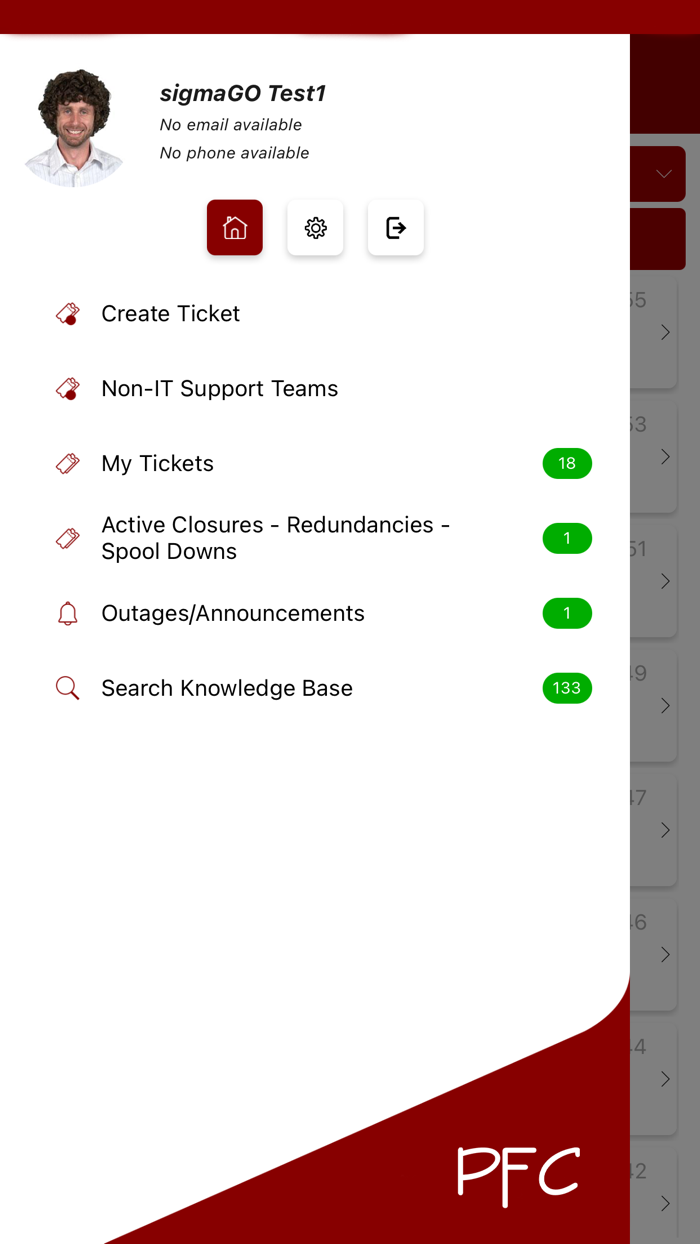The width and height of the screenshot is (700, 1244).
Task: Tap the green 133 Knowledge Base badge
Action: 567,688
